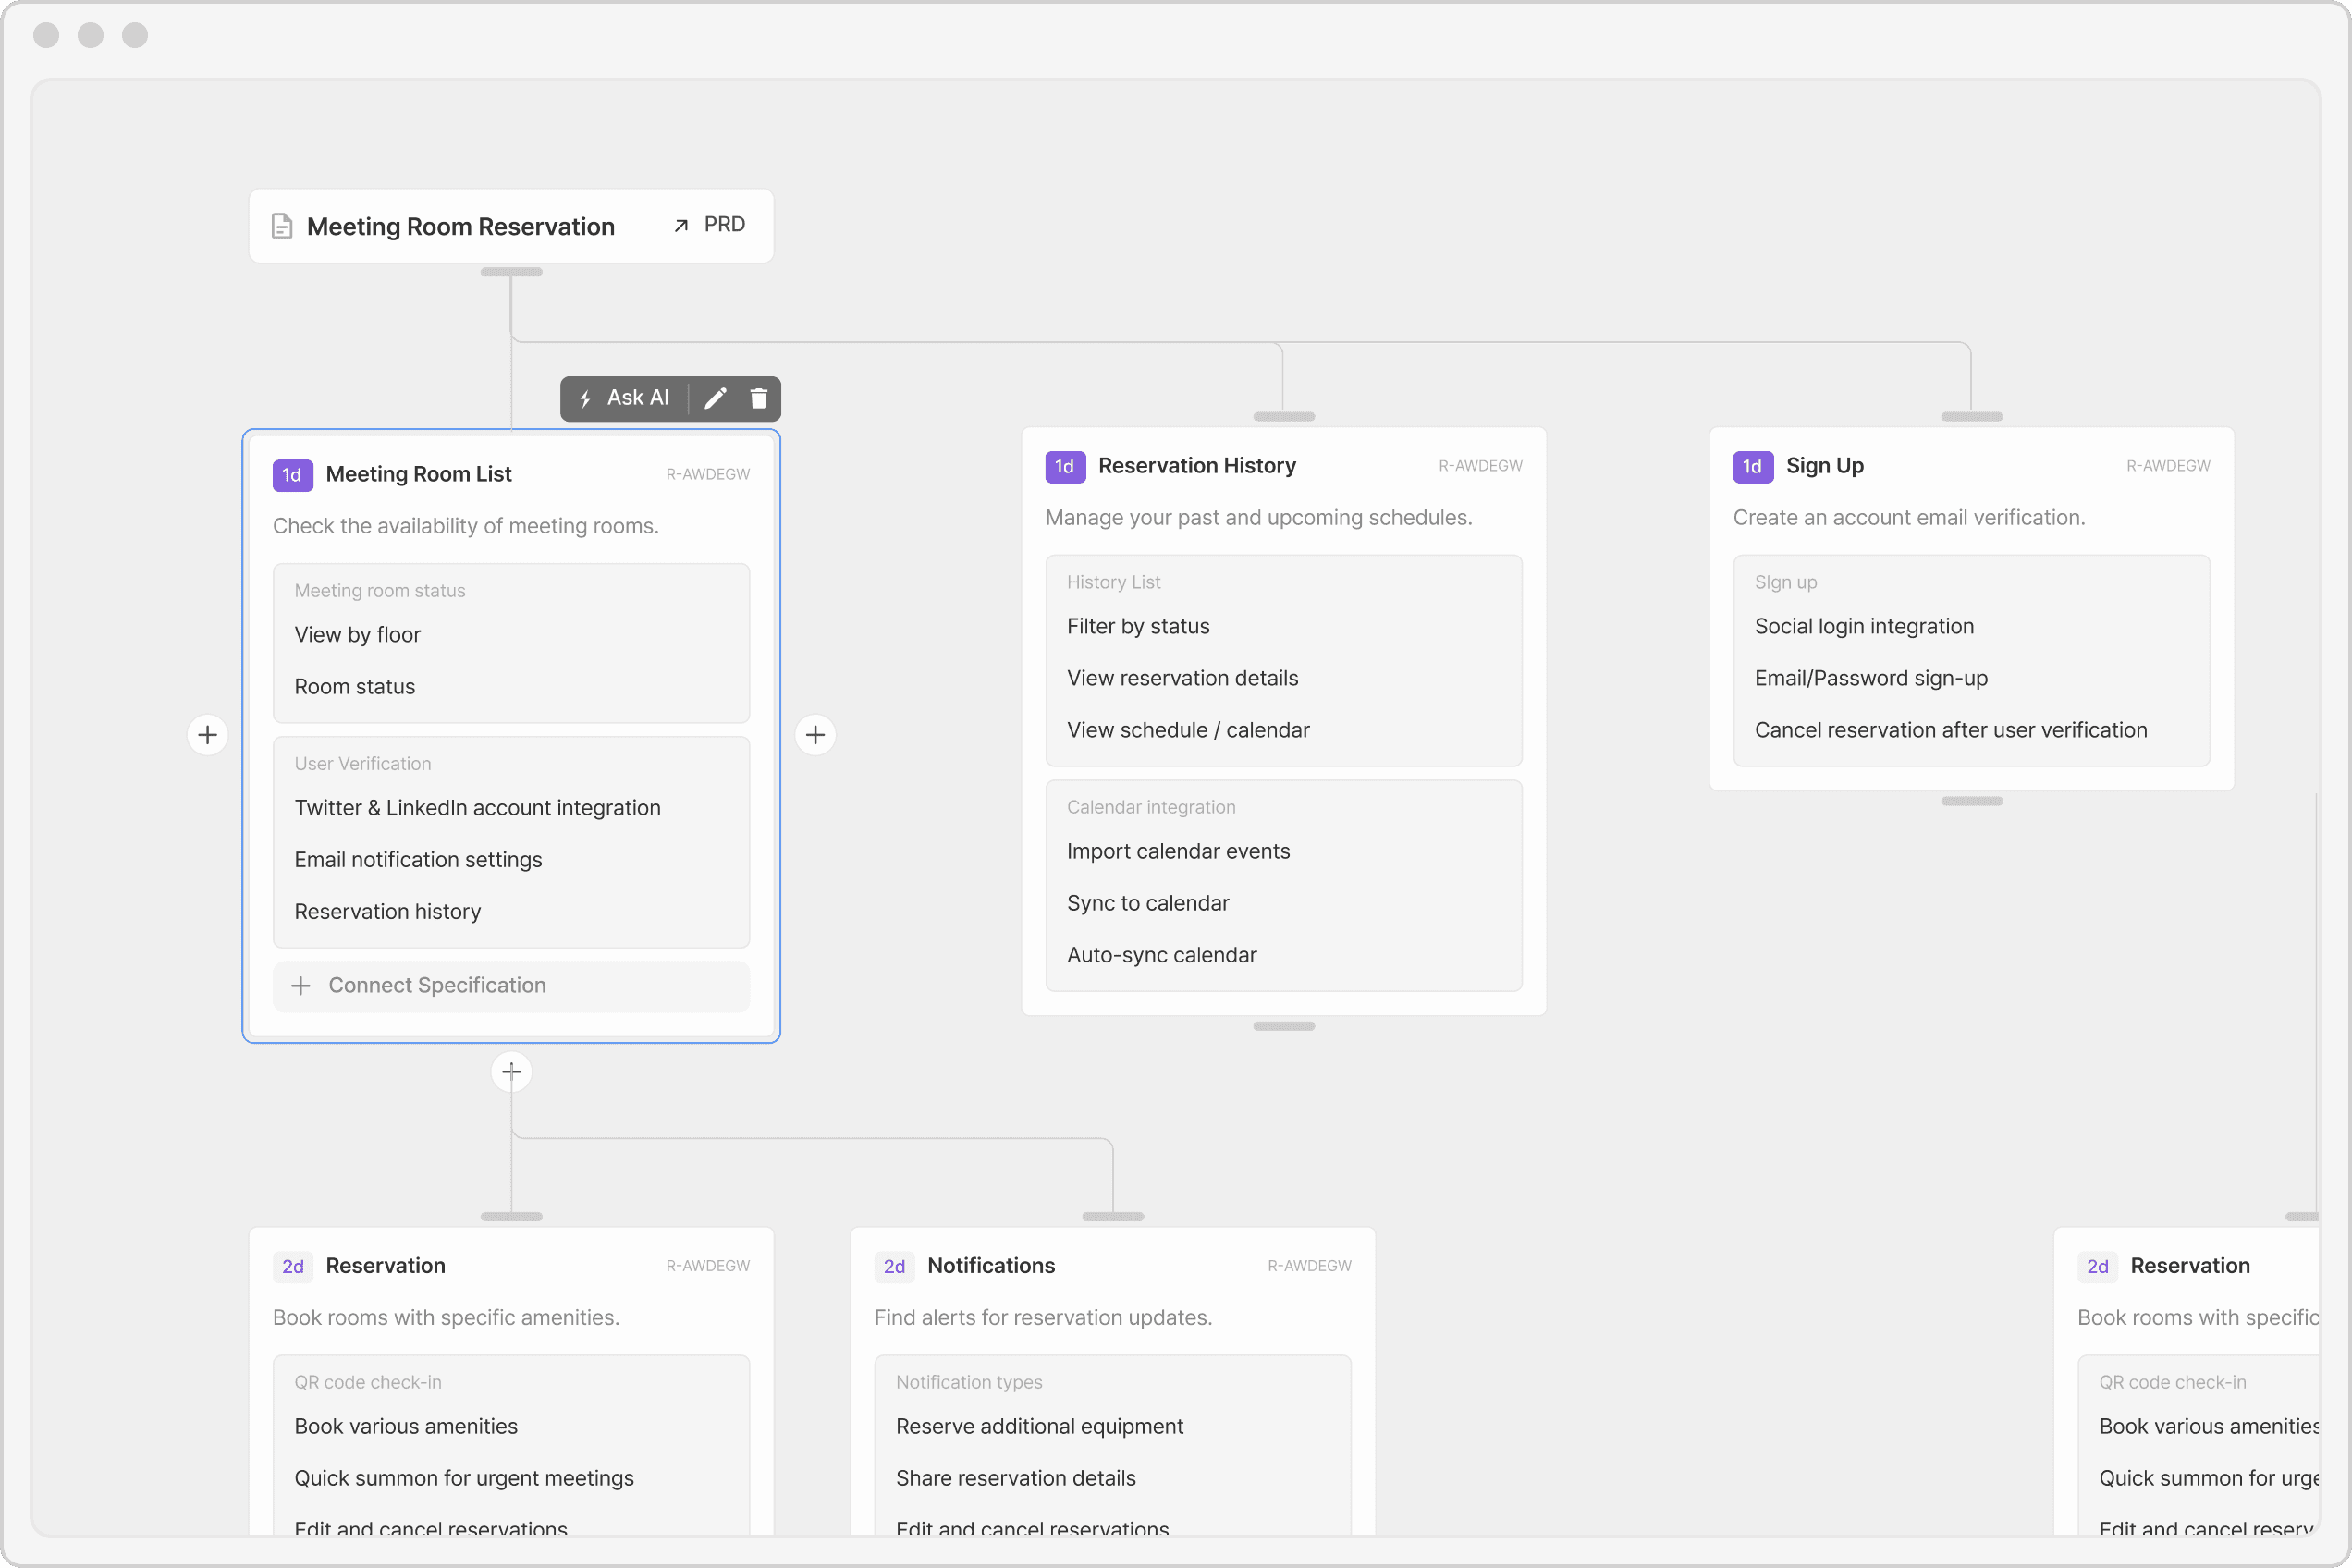
Task: Click connector handle under Meeting Room Reservation node
Action: coord(511,272)
